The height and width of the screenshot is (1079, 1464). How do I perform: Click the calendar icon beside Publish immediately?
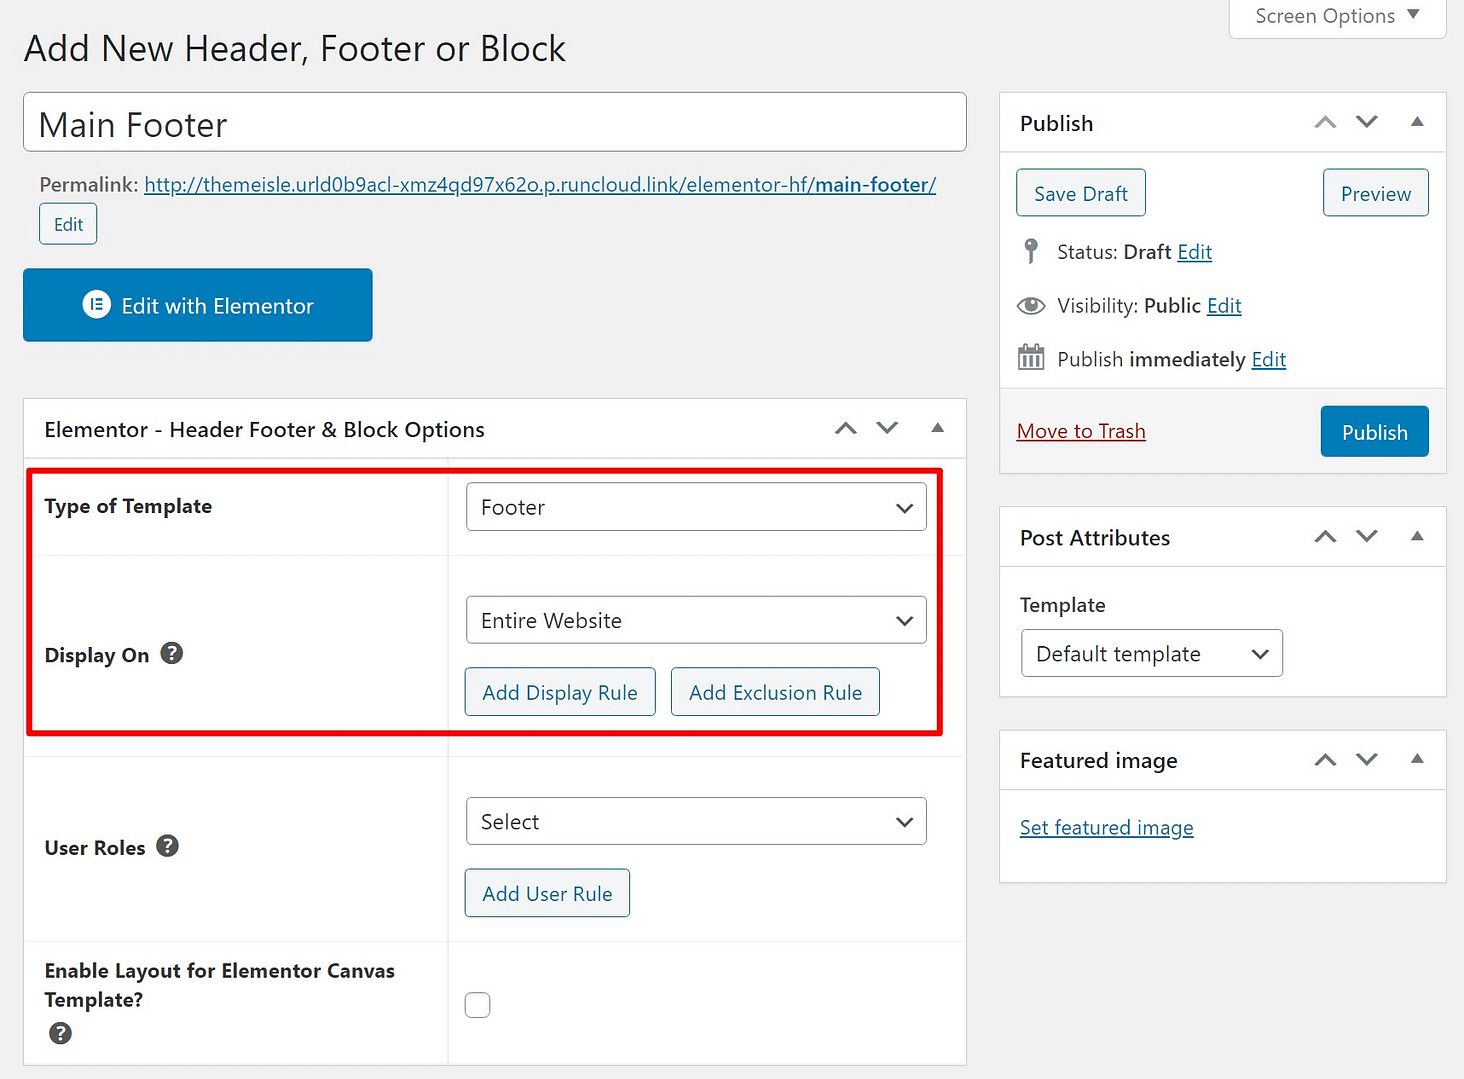coord(1030,358)
